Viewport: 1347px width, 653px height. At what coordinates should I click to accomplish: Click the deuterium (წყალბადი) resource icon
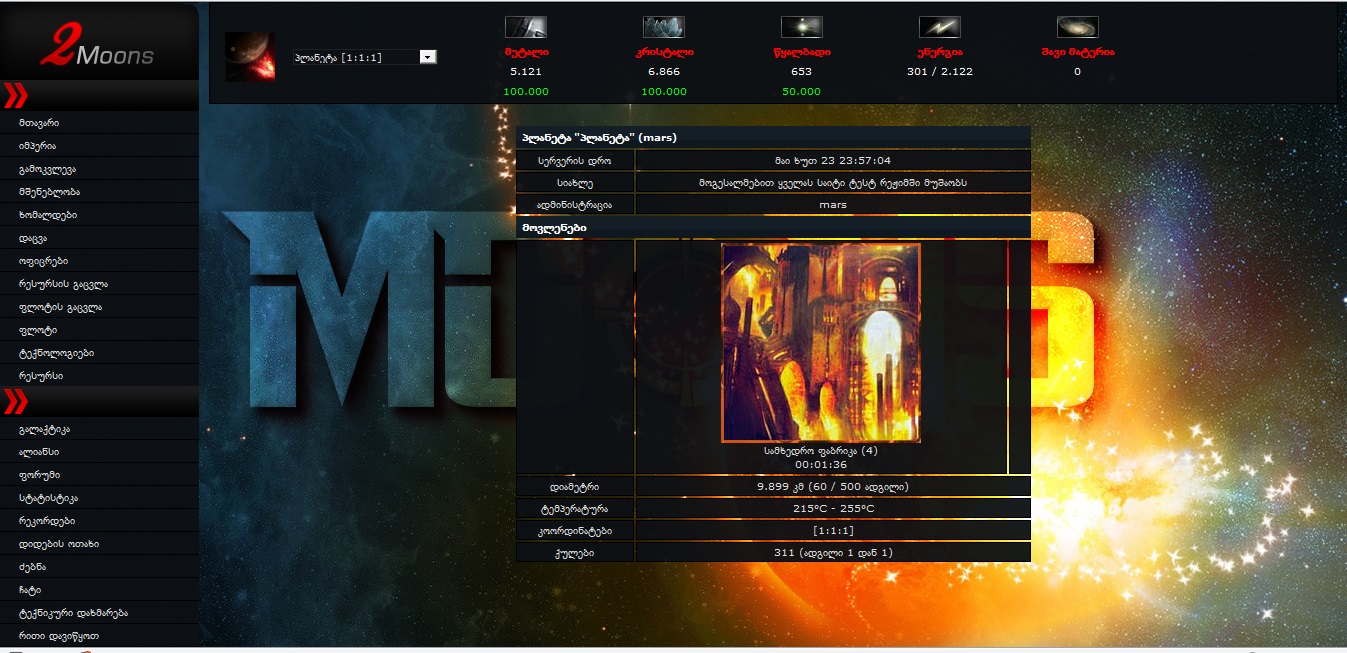pyautogui.click(x=801, y=27)
